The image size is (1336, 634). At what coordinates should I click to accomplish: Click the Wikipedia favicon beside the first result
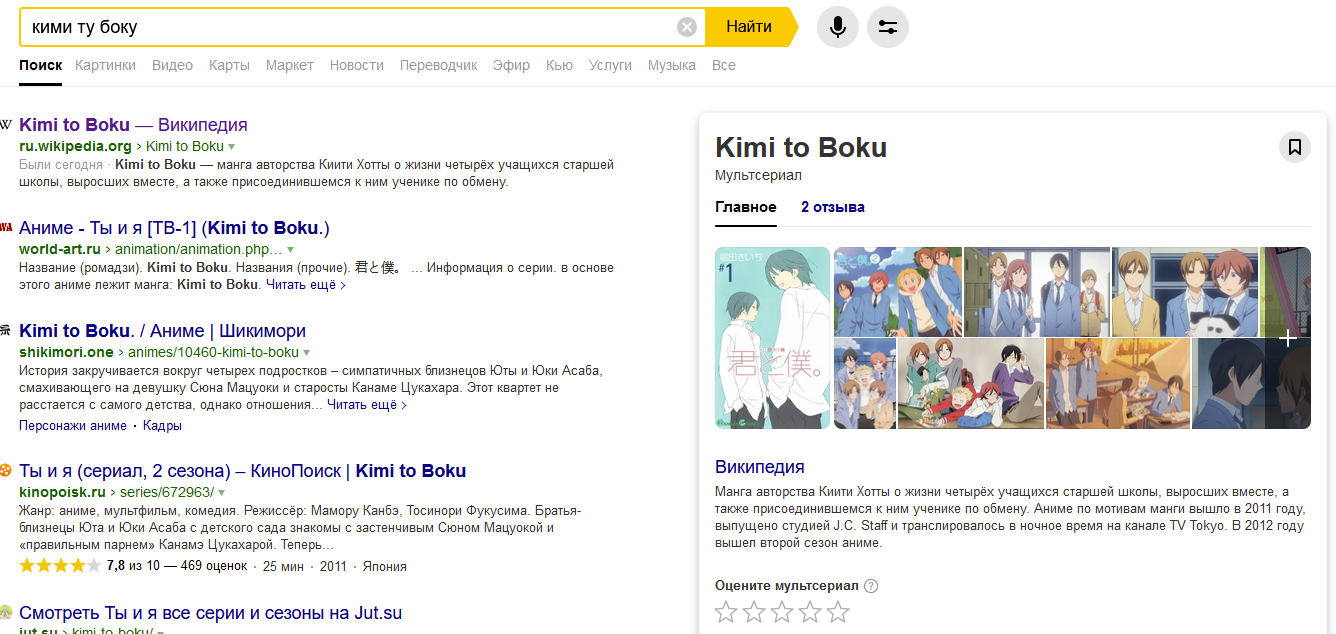pyautogui.click(x=6, y=125)
